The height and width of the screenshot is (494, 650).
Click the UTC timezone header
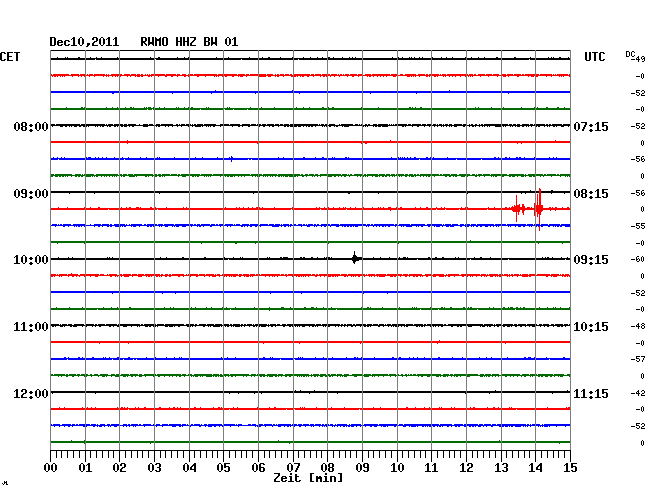coord(594,57)
